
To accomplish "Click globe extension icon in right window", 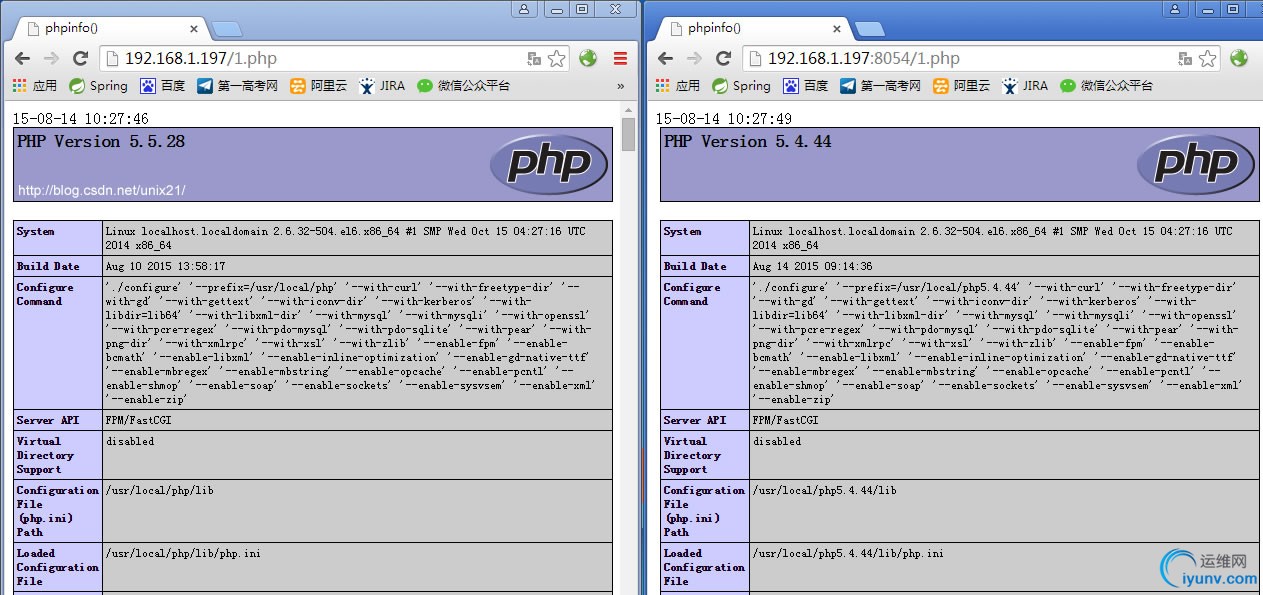I will point(1239,58).
